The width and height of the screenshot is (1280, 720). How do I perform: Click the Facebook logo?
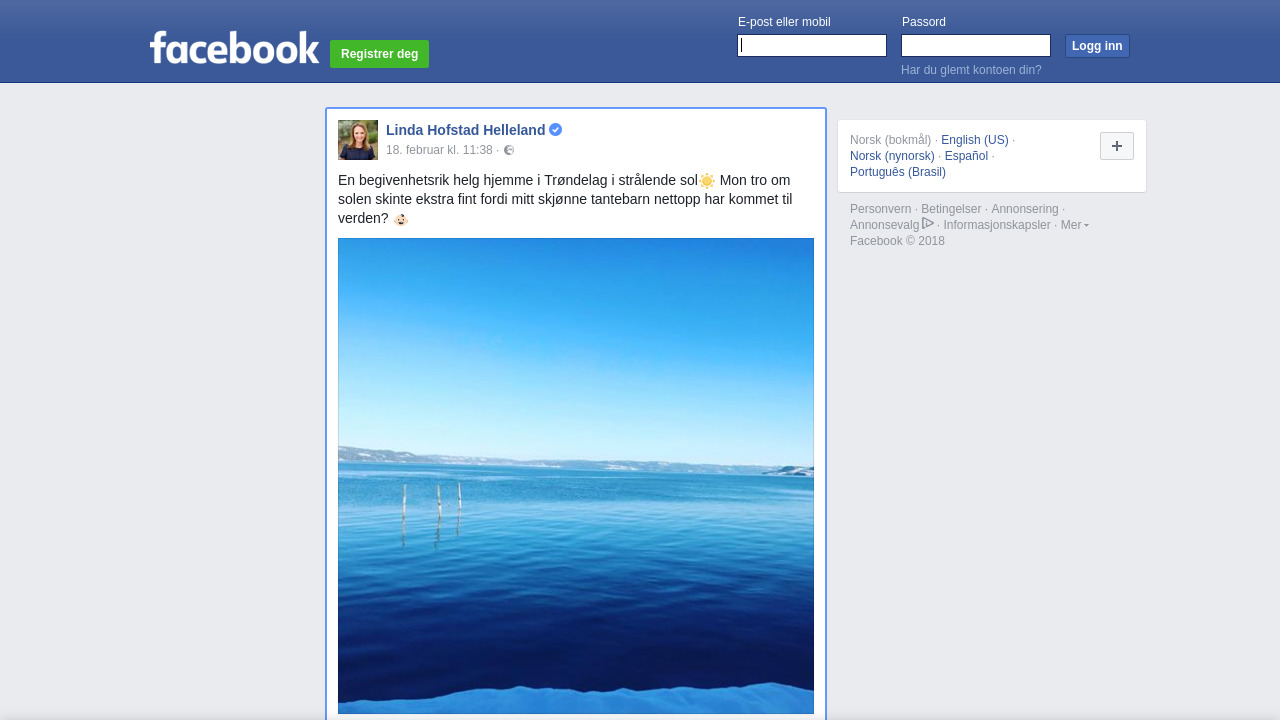click(234, 48)
